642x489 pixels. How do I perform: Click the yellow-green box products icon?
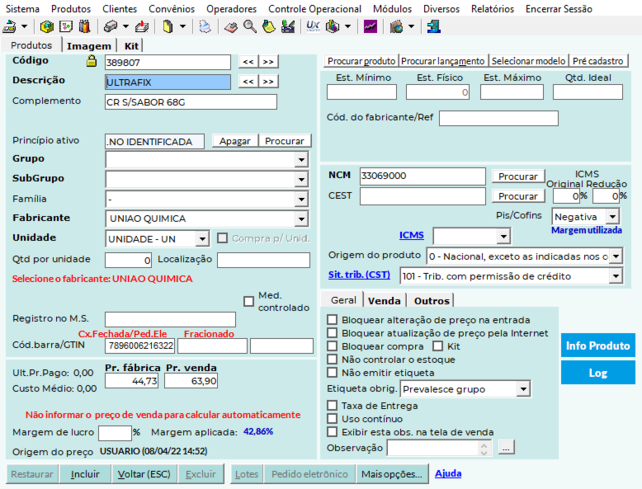coord(47,27)
